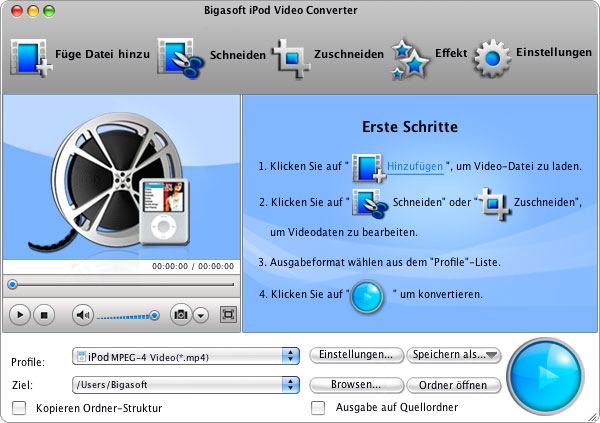600x423 pixels.
Task: Click the green zoom window button
Action: click(x=49, y=11)
